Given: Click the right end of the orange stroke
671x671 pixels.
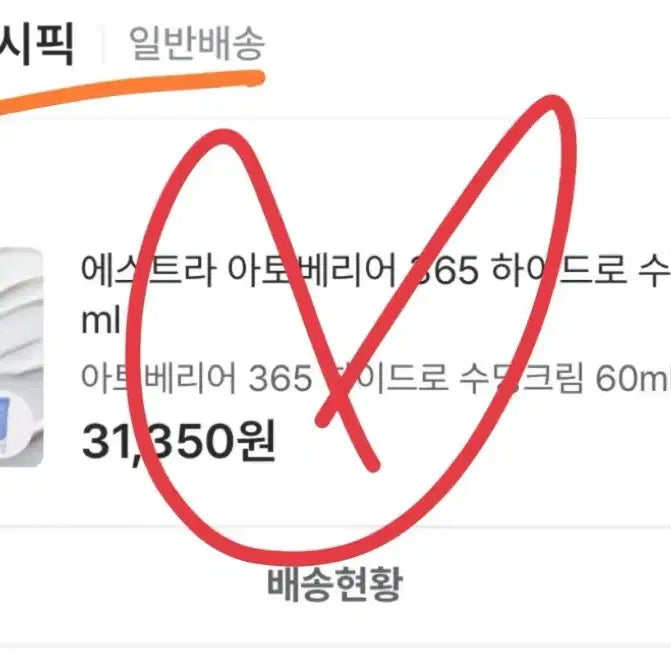Looking at the screenshot, I should coord(257,79).
